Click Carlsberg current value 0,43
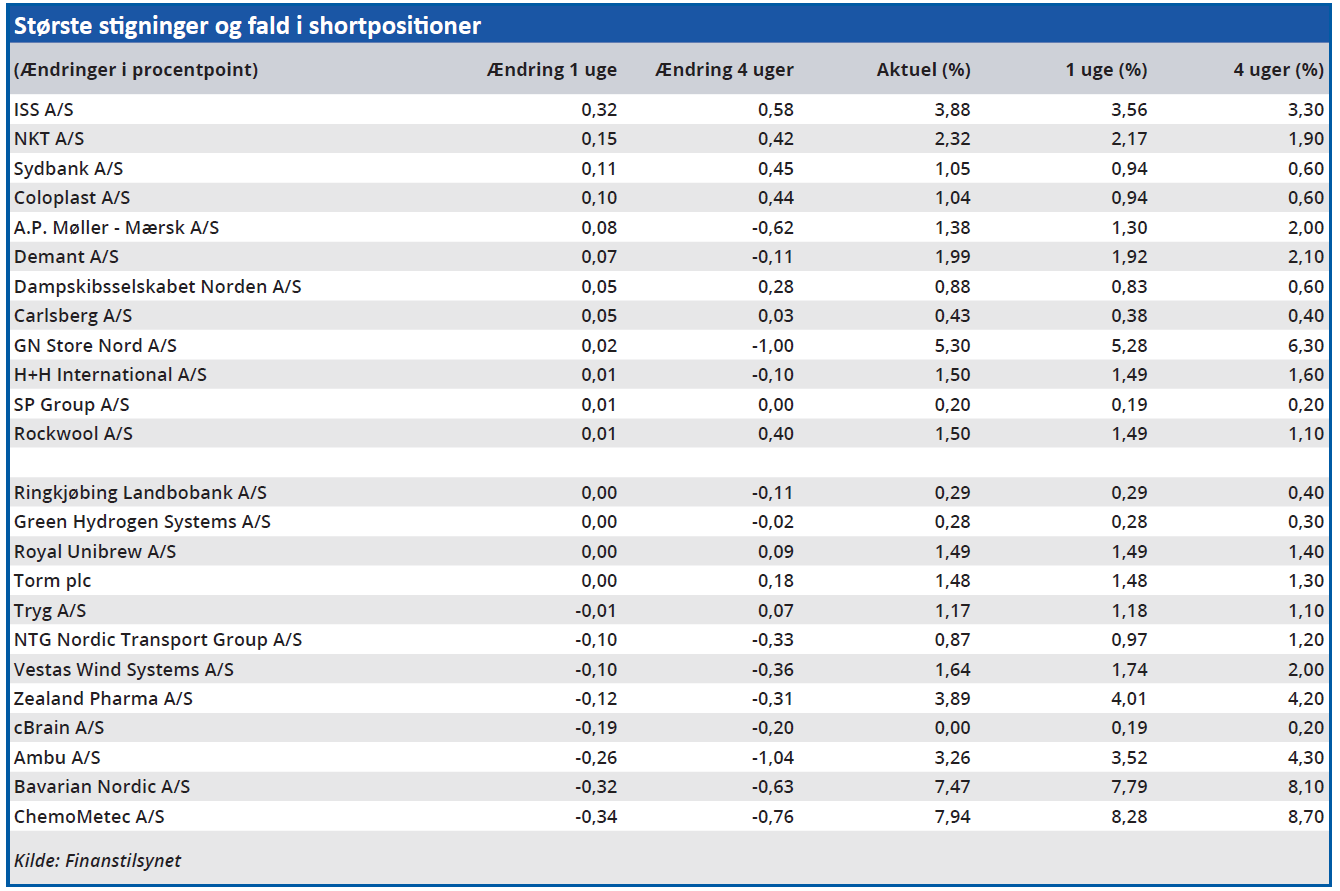Viewport: 1340px width, 891px height. click(x=952, y=316)
